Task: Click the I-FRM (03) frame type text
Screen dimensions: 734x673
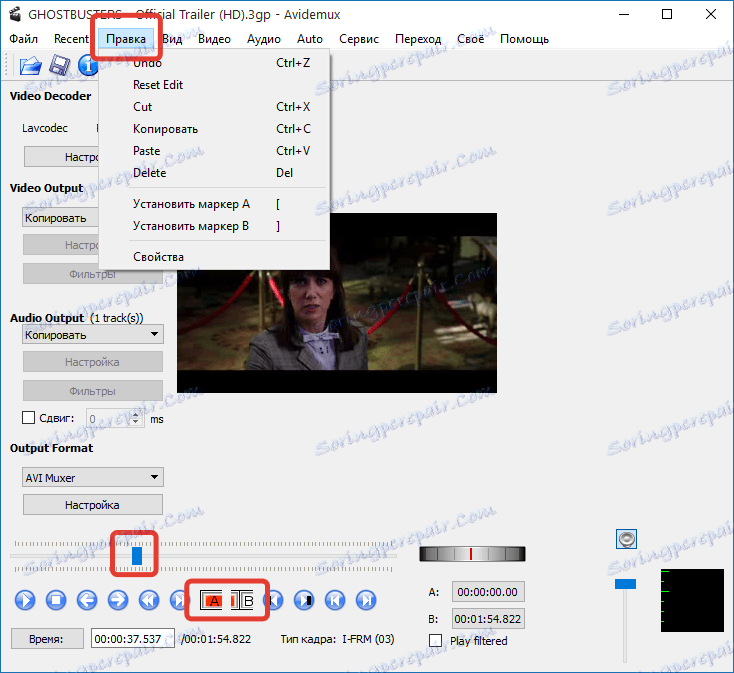Action: tap(368, 639)
